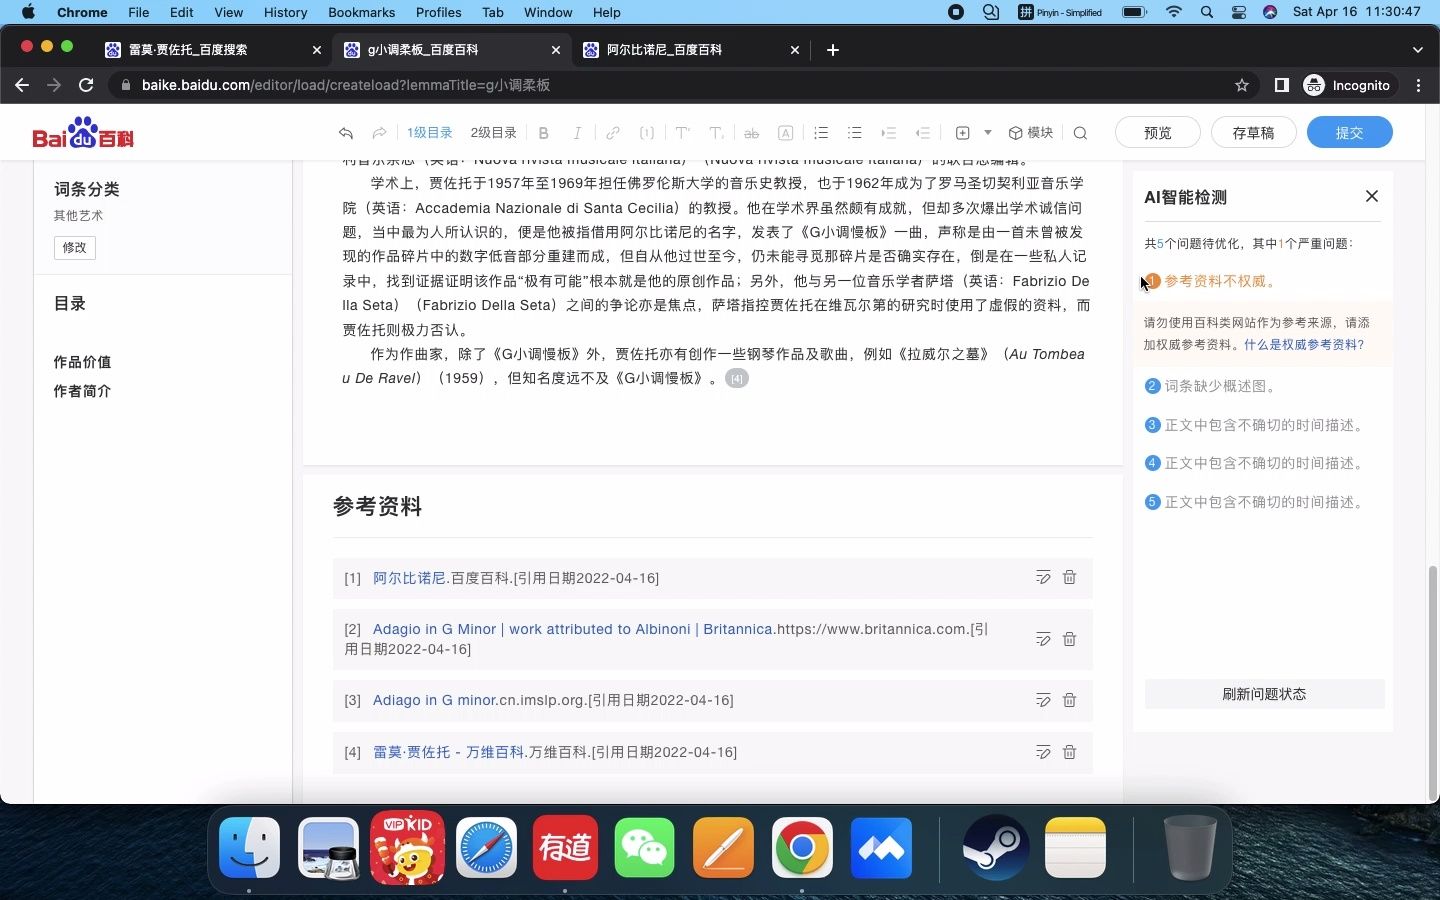Open a new Chrome tab
Screen dimensions: 1440x900
832,49
